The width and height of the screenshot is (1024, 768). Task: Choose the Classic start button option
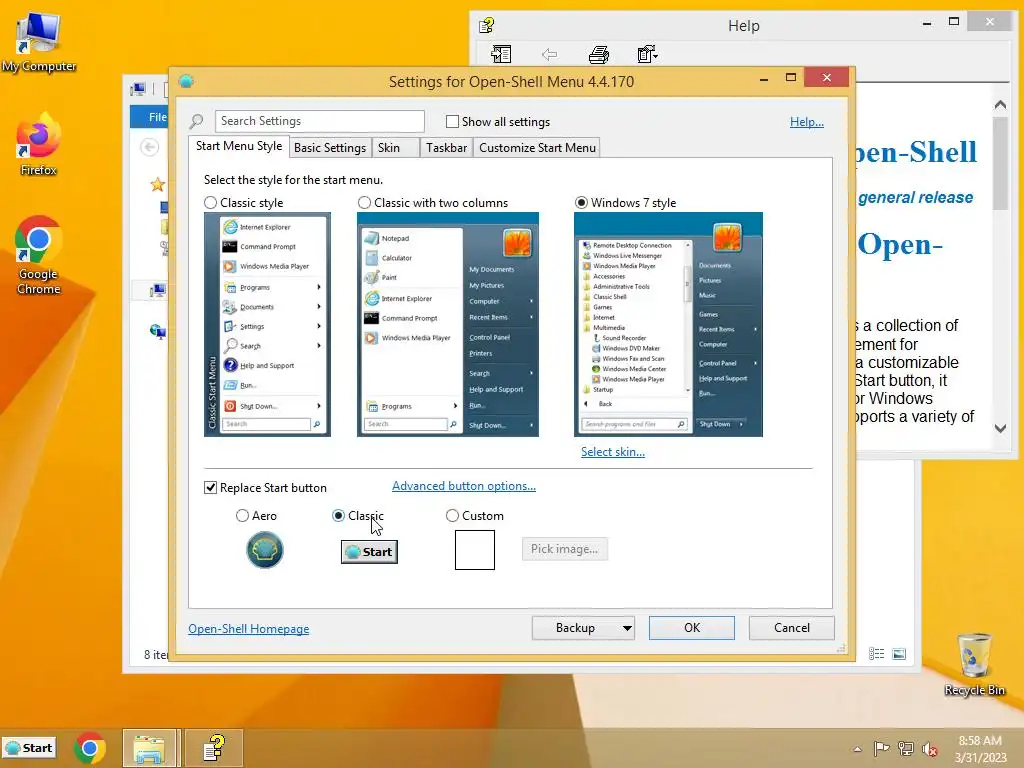(x=338, y=516)
